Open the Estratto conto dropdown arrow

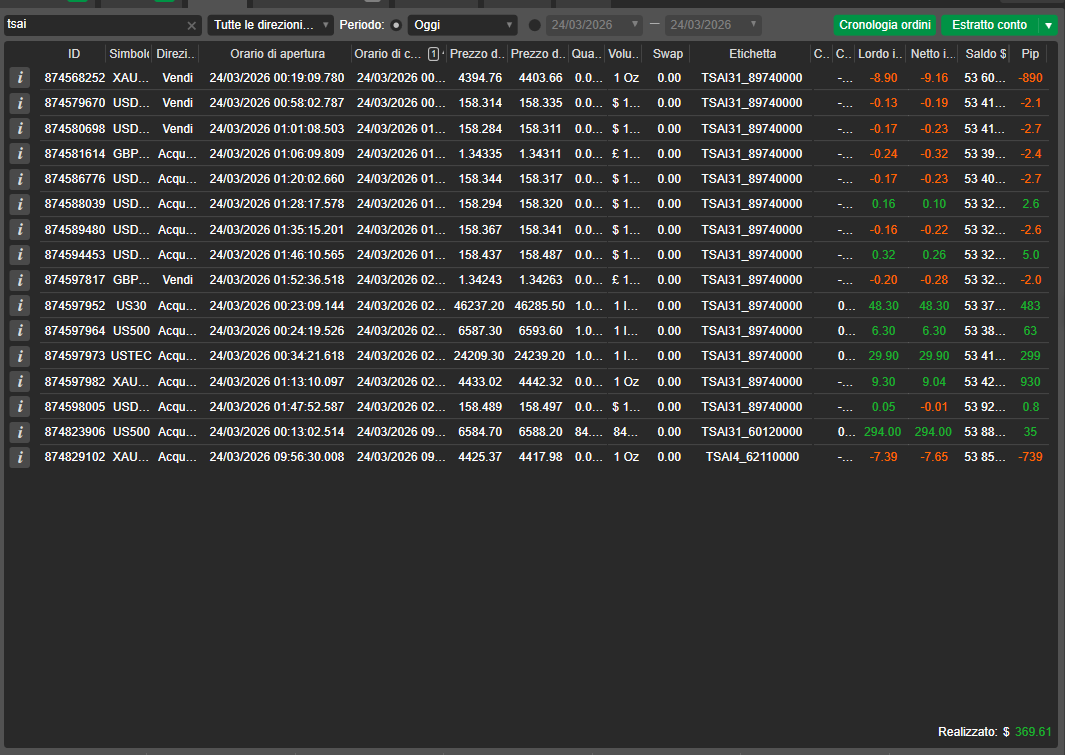(1049, 25)
